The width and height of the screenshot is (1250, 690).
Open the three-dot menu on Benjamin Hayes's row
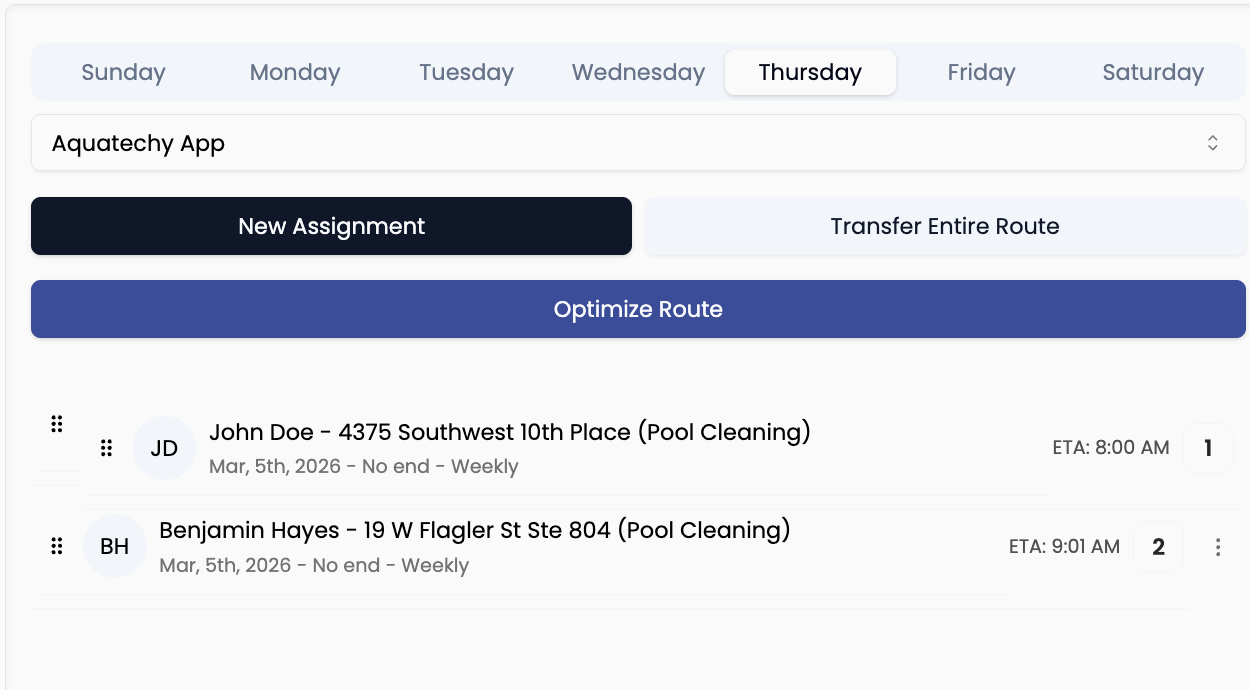1217,546
